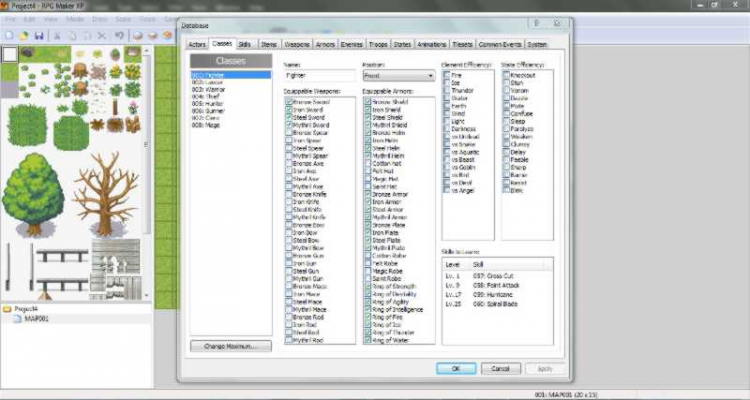Click the Project4 folder icon in map tree
This screenshot has height=400, width=750.
pyautogui.click(x=7, y=309)
